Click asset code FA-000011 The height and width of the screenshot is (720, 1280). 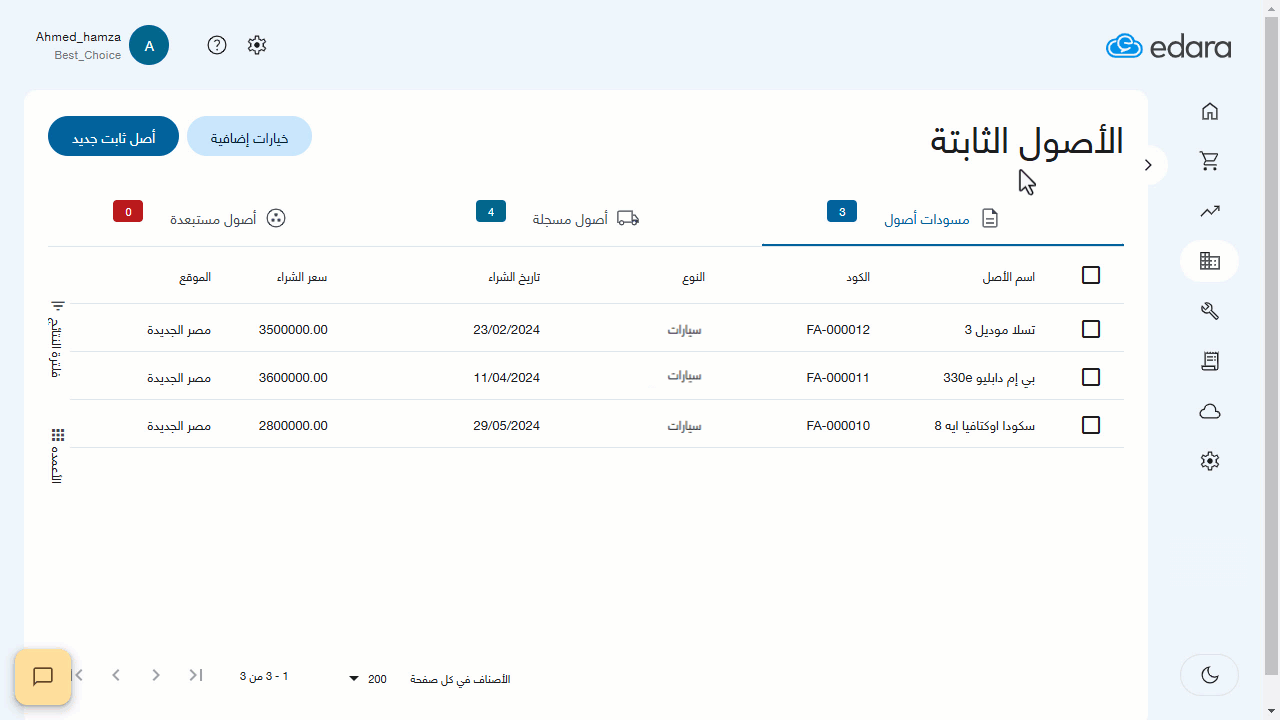click(x=838, y=378)
